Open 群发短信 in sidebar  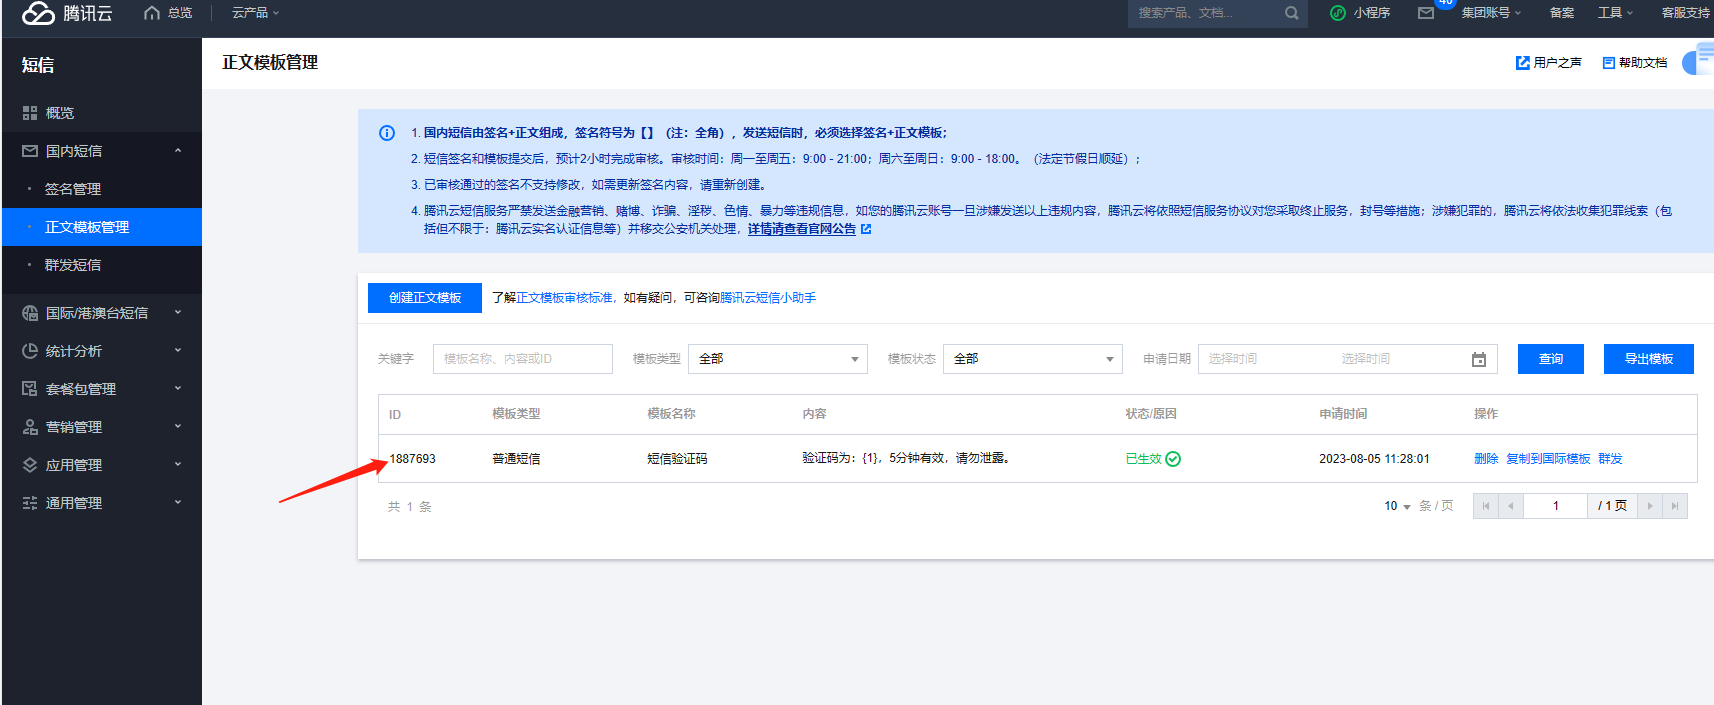coord(102,265)
